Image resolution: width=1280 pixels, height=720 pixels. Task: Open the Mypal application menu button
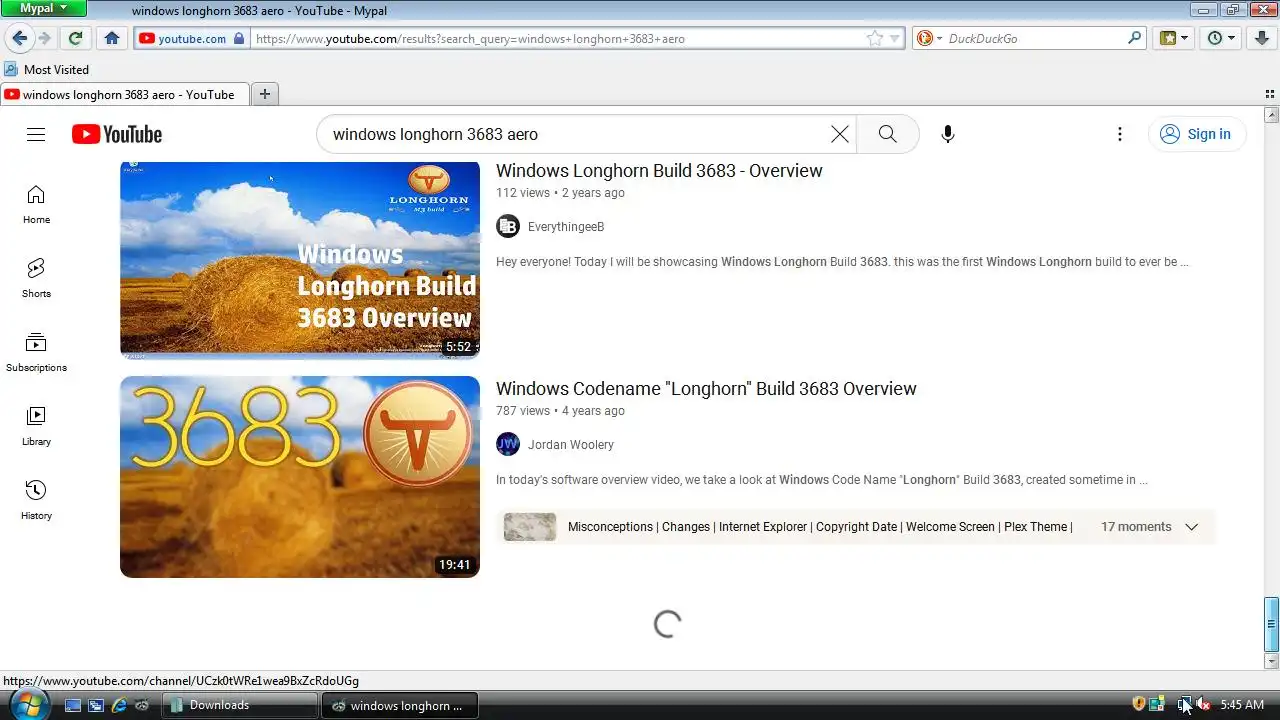pos(44,8)
